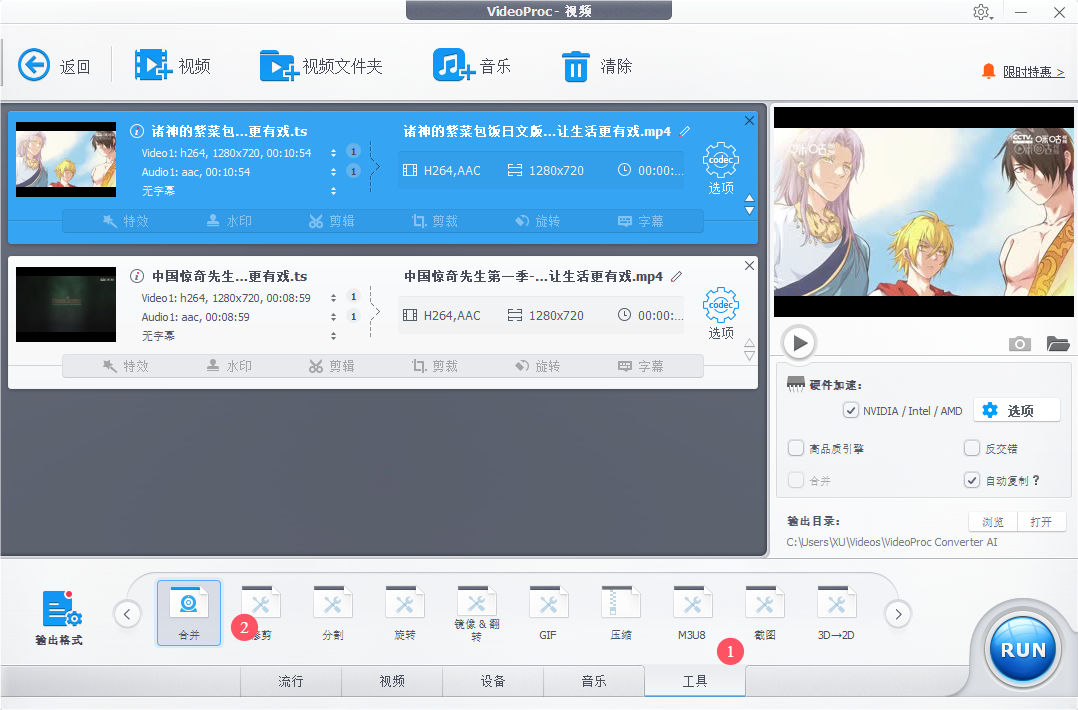The image size is (1078, 710).
Task: Click the right arrow to show more tools
Action: point(898,614)
